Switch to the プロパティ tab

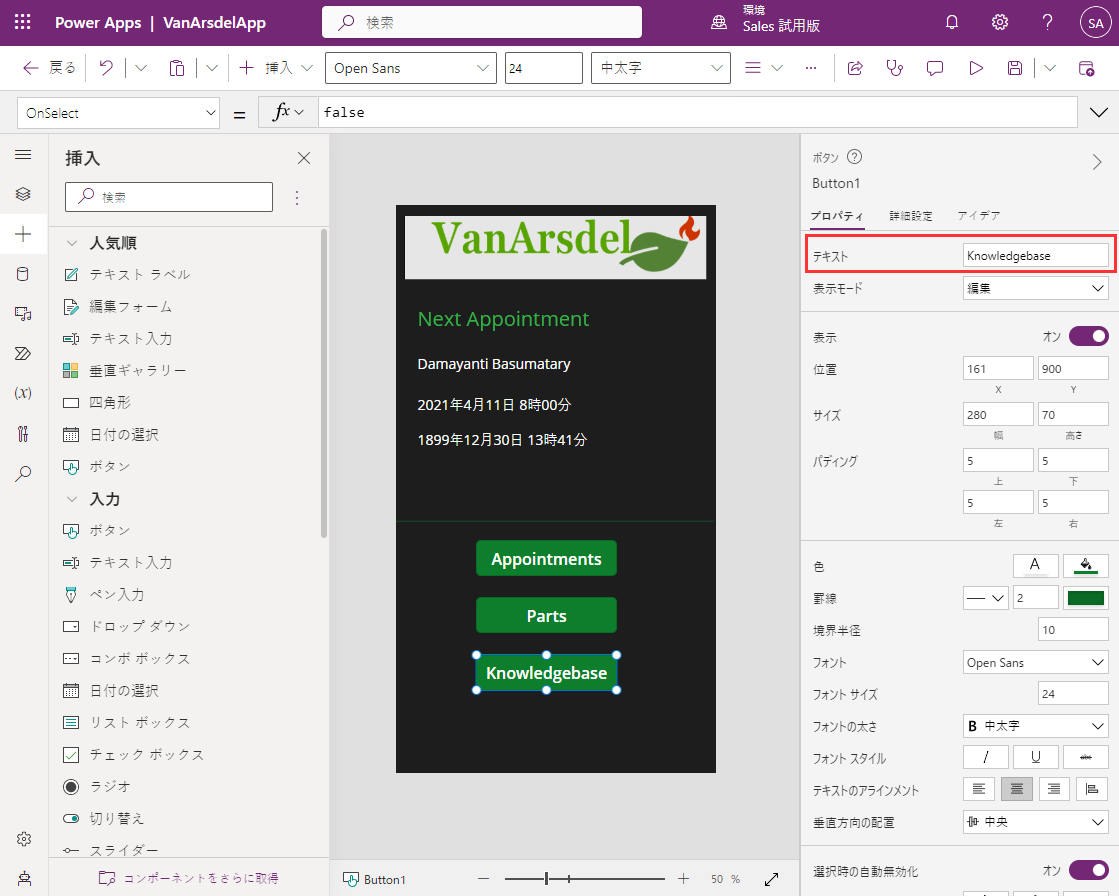pos(836,215)
